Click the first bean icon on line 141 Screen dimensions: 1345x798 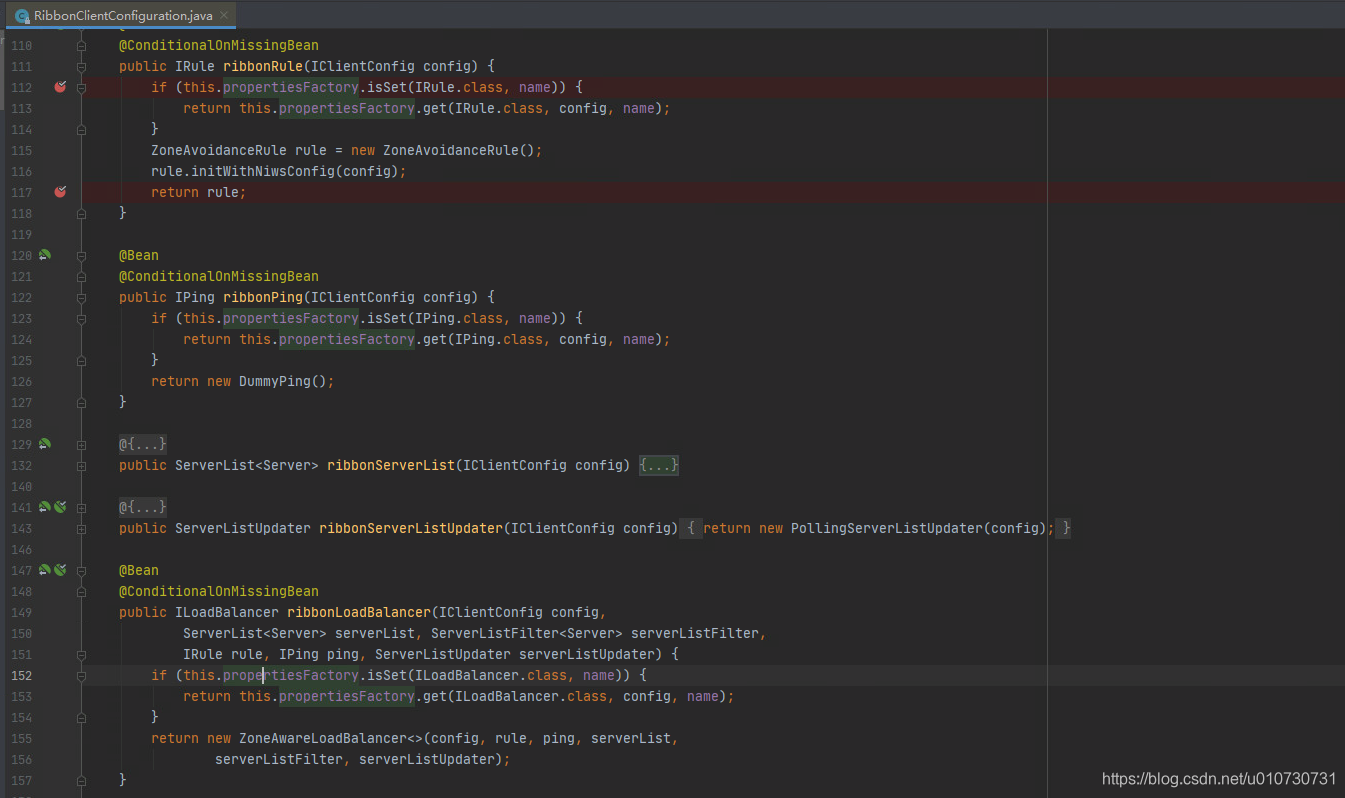[x=44, y=507]
